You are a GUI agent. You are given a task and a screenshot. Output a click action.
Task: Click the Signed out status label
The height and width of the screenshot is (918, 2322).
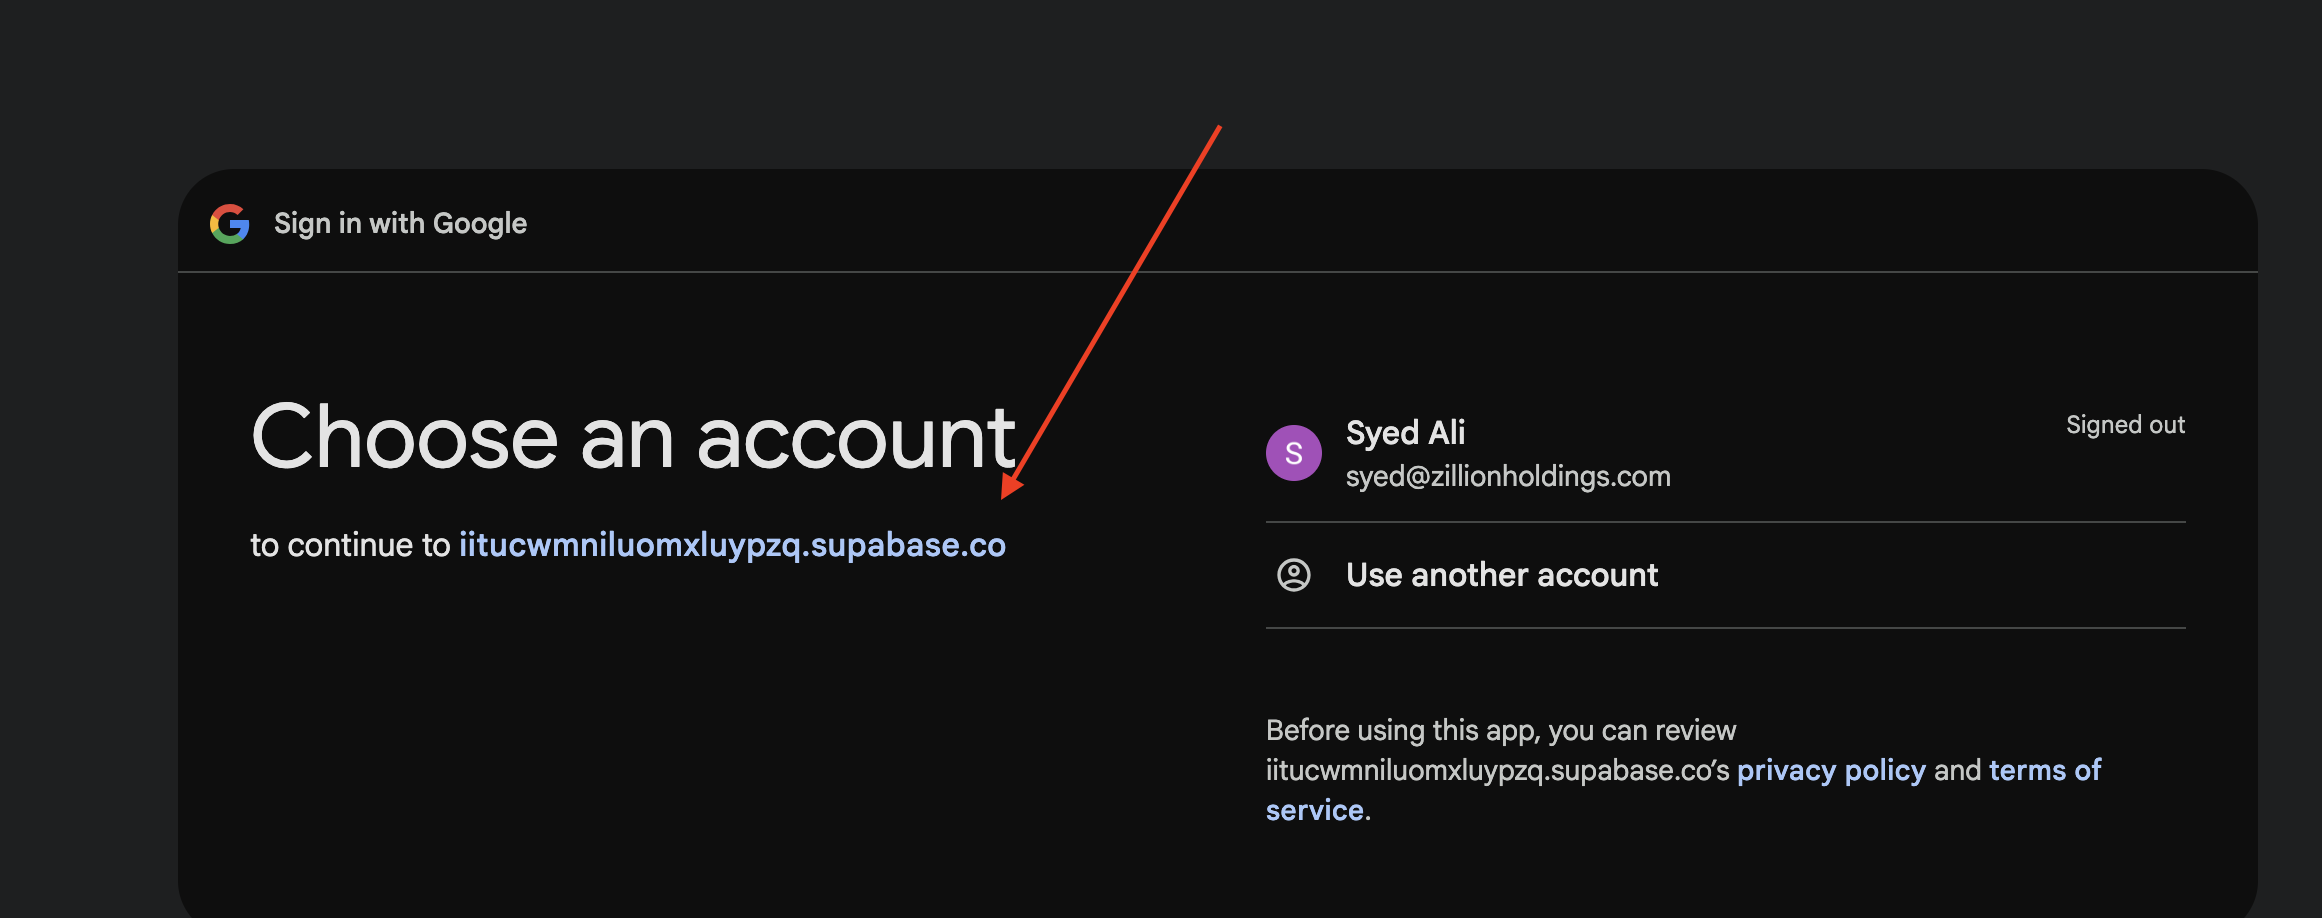pos(2125,425)
